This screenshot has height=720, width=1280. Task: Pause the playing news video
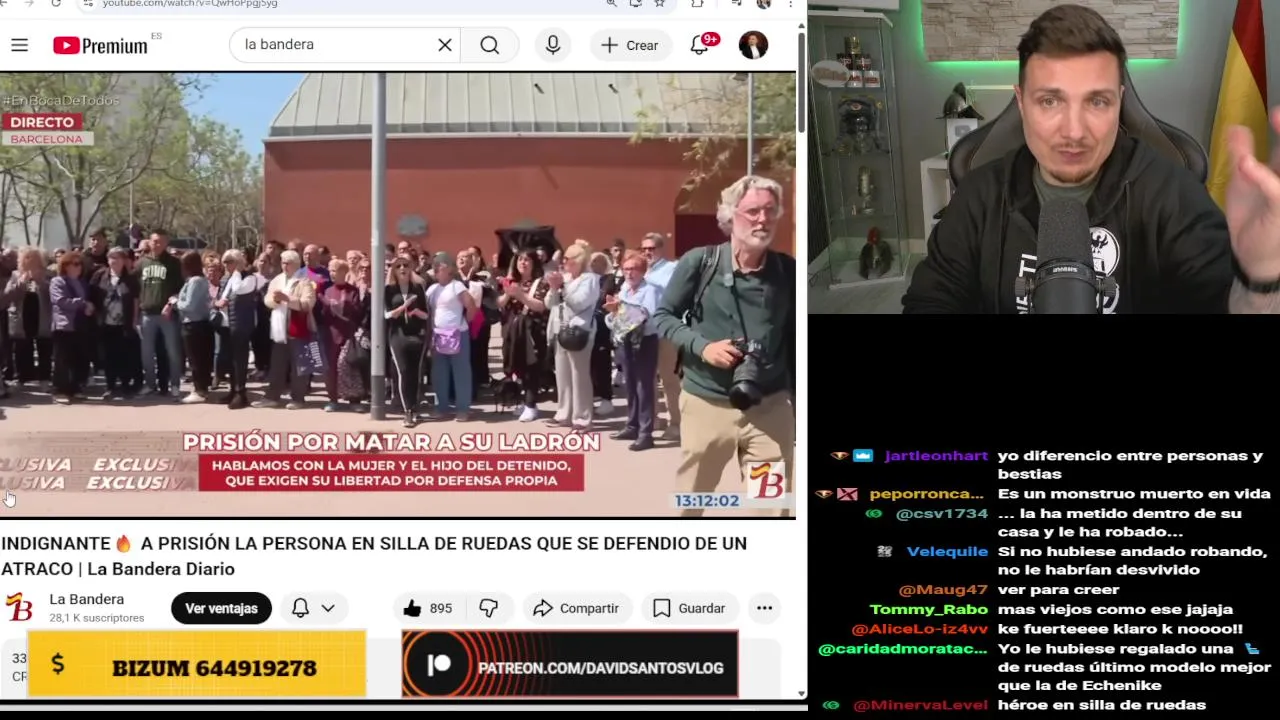pos(398,295)
